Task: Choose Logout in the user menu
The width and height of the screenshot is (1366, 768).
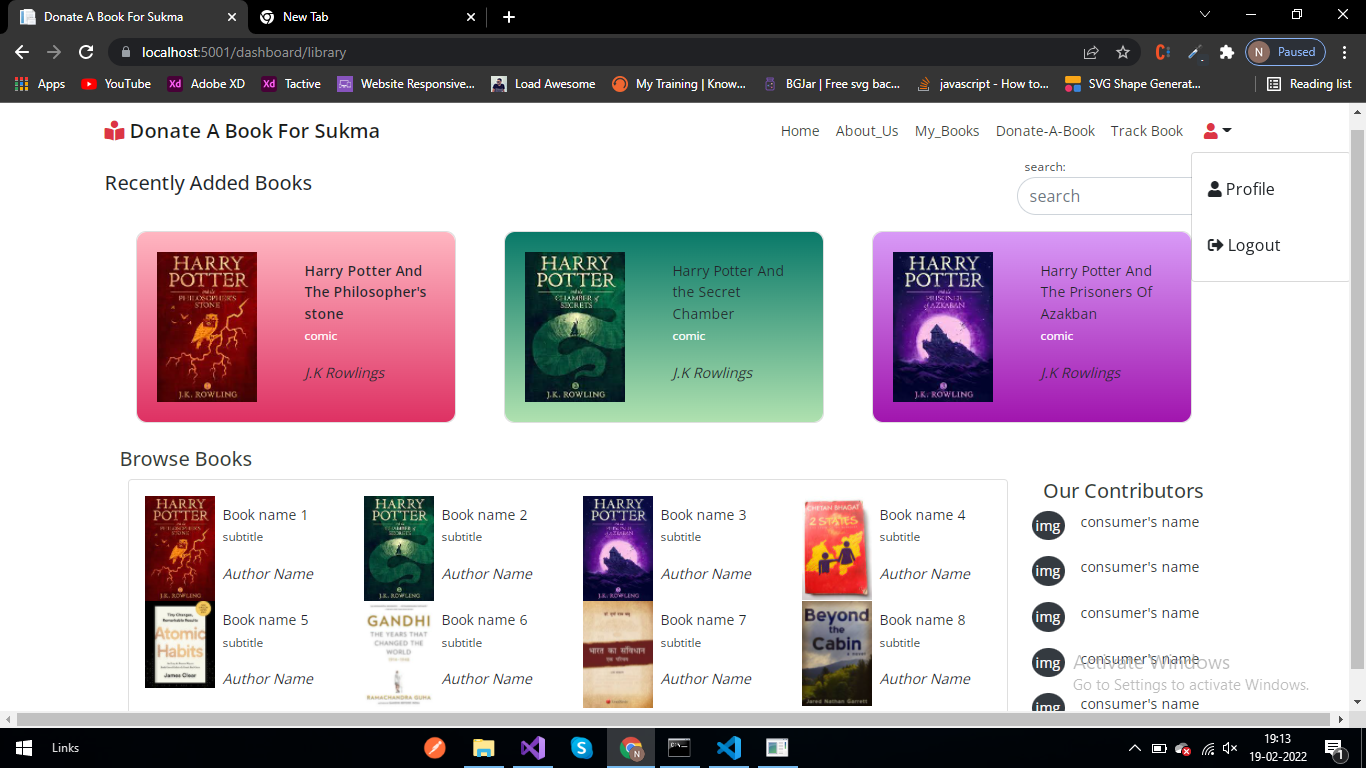Action: pyautogui.click(x=1244, y=245)
